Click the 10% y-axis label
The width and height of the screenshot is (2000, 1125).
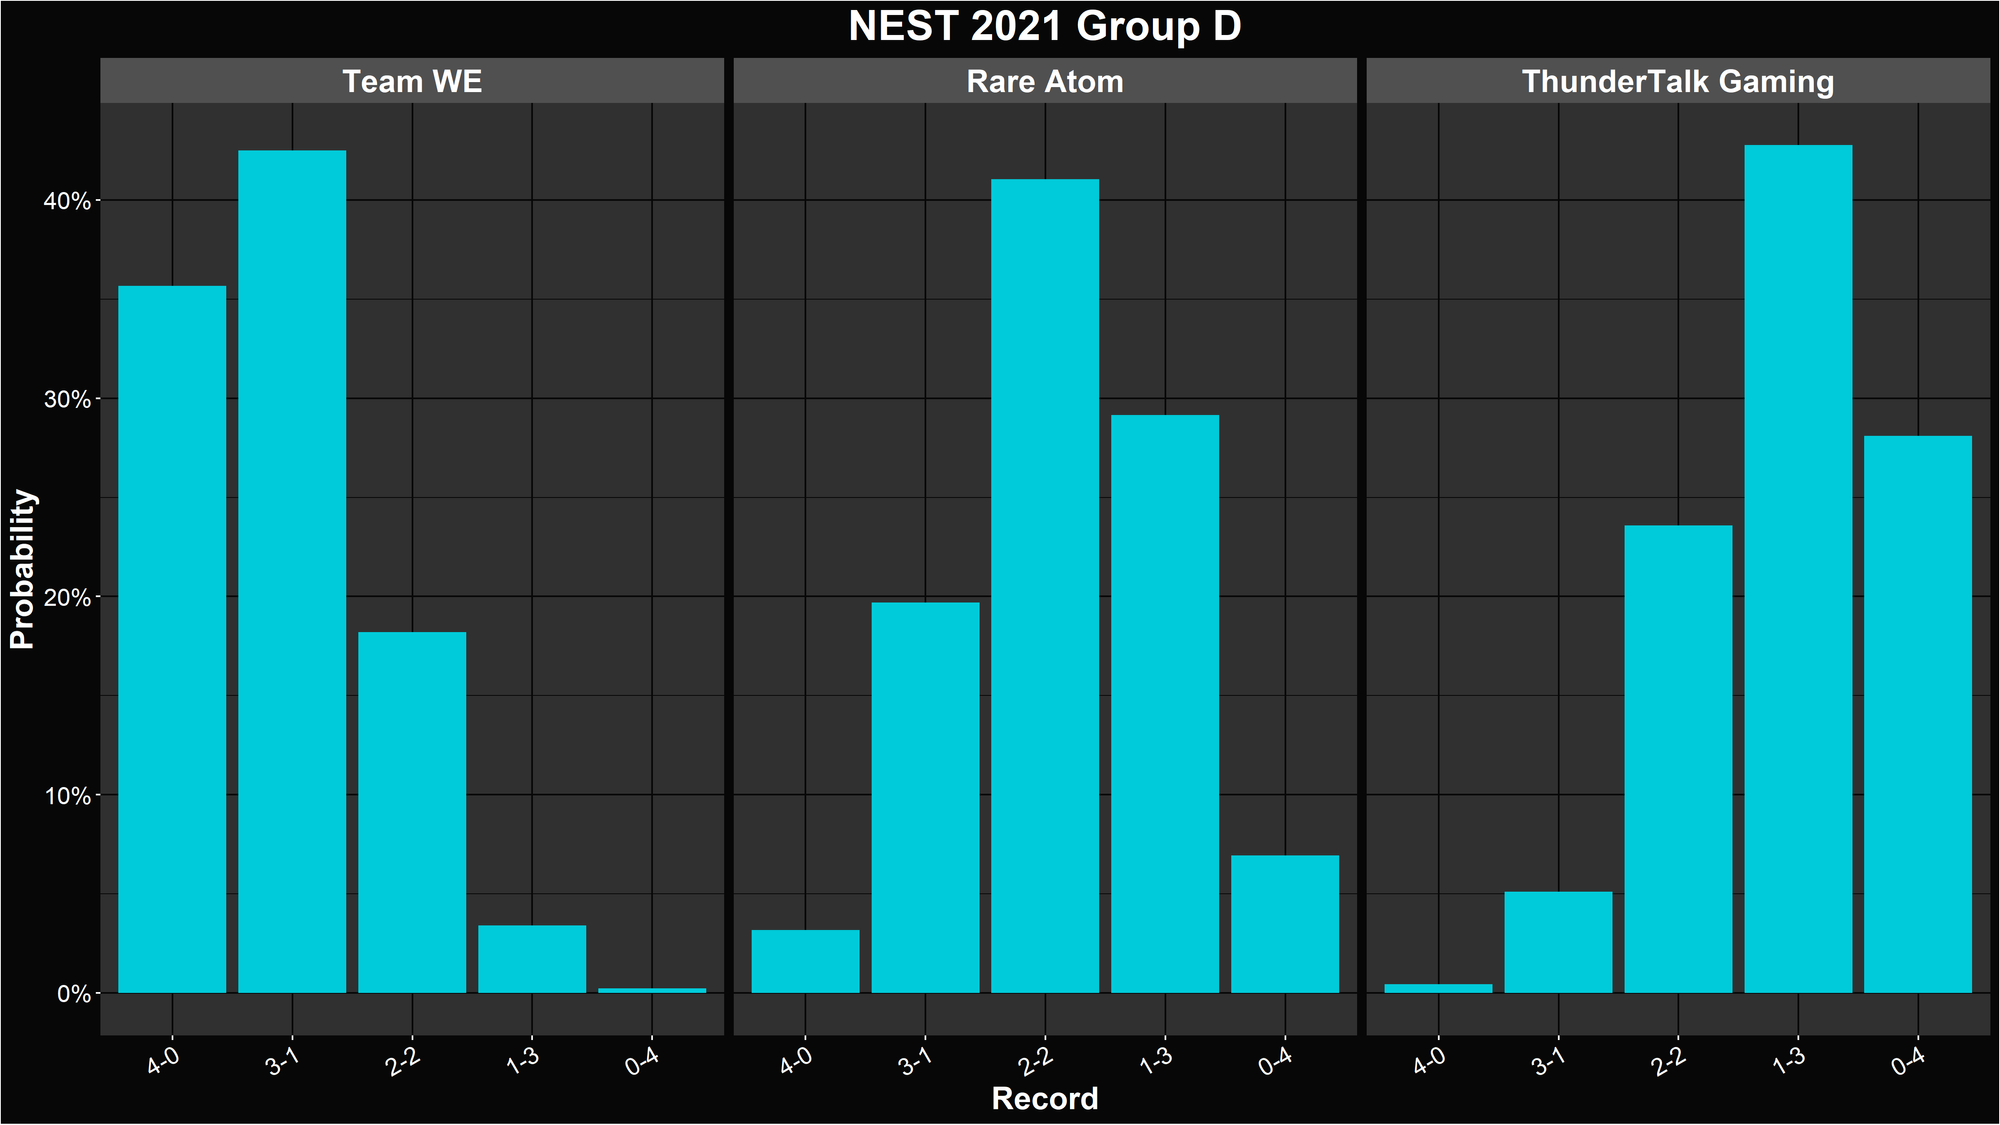pos(67,796)
